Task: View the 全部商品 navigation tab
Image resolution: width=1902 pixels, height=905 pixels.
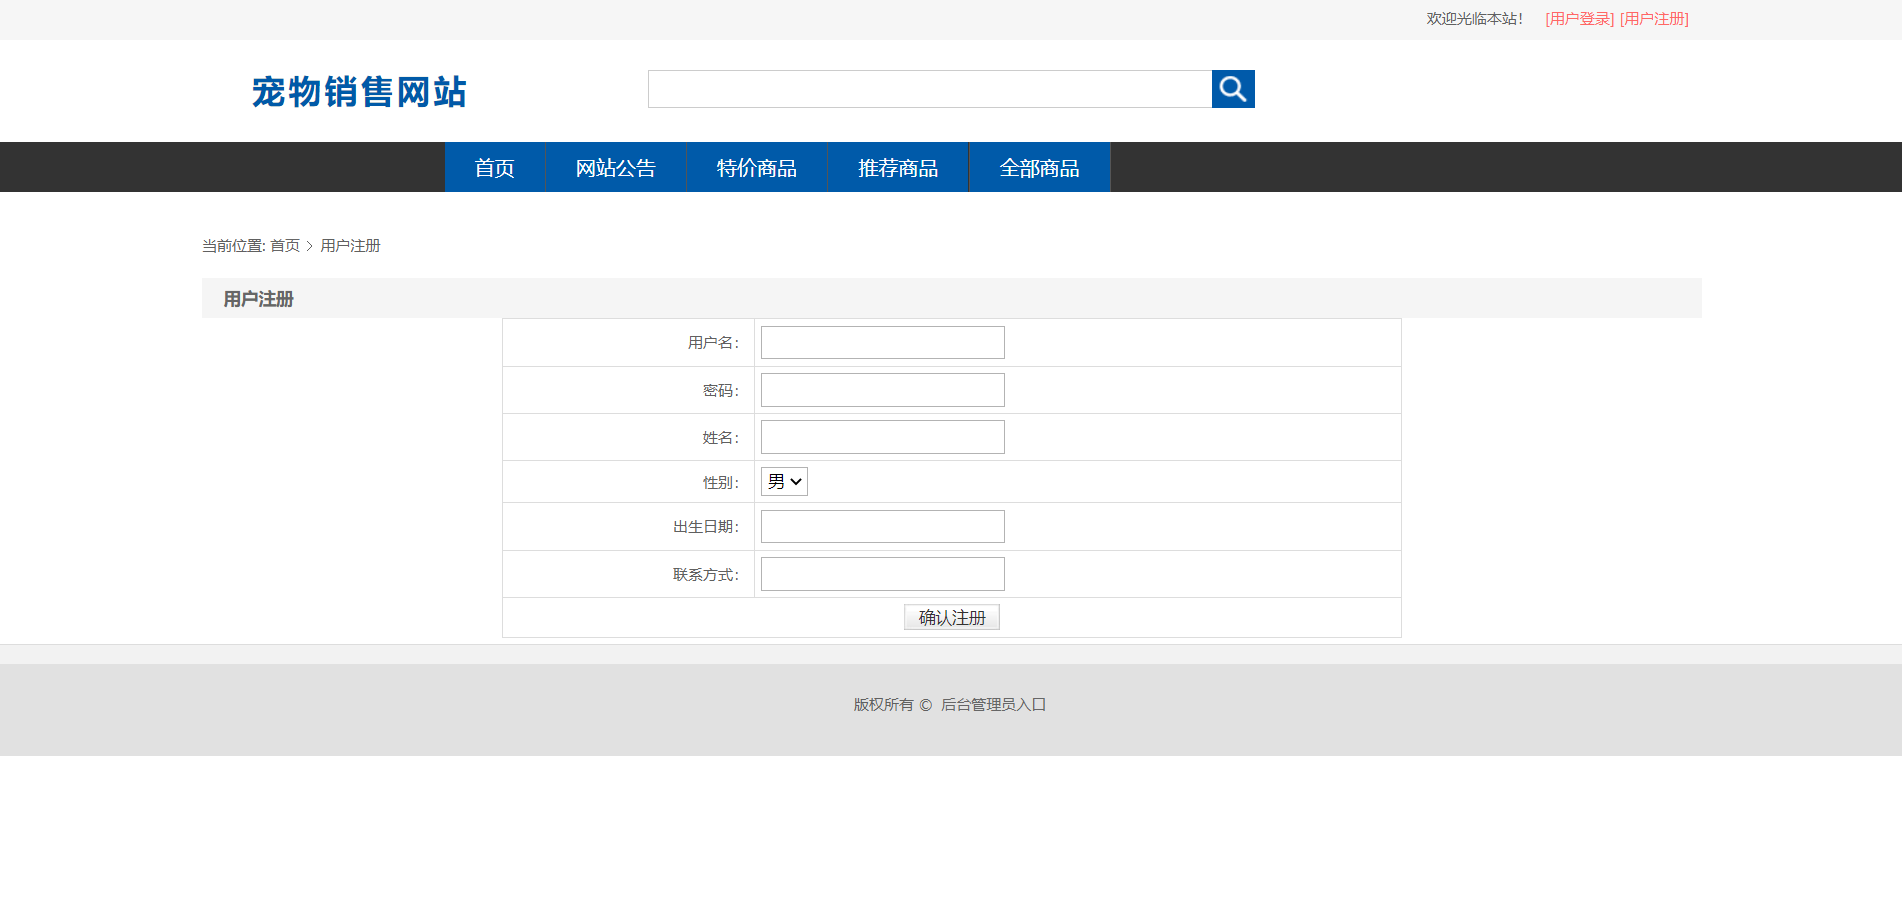Action: tap(1039, 168)
